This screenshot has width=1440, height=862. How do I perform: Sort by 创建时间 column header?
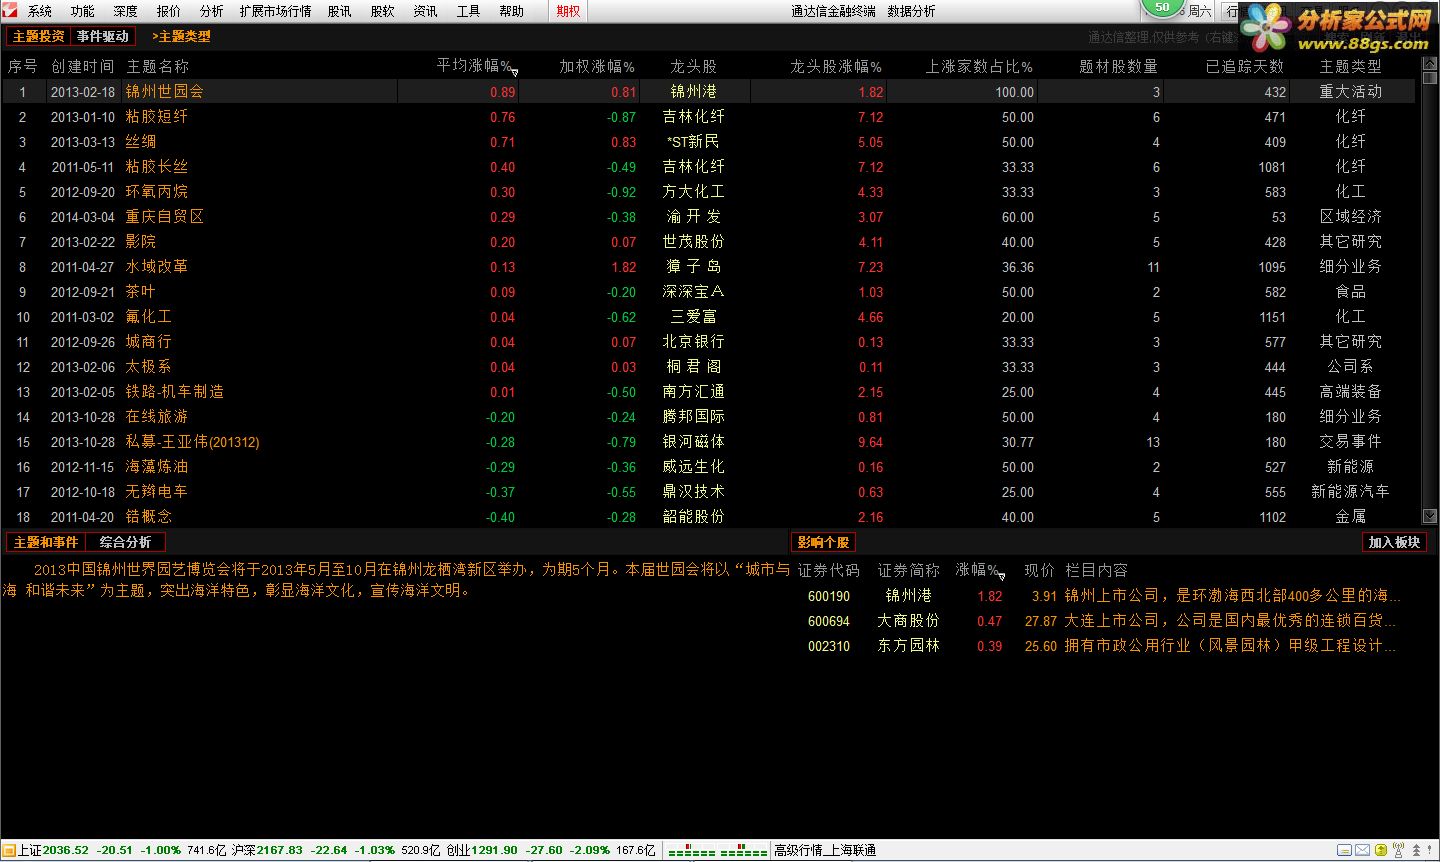(x=82, y=66)
